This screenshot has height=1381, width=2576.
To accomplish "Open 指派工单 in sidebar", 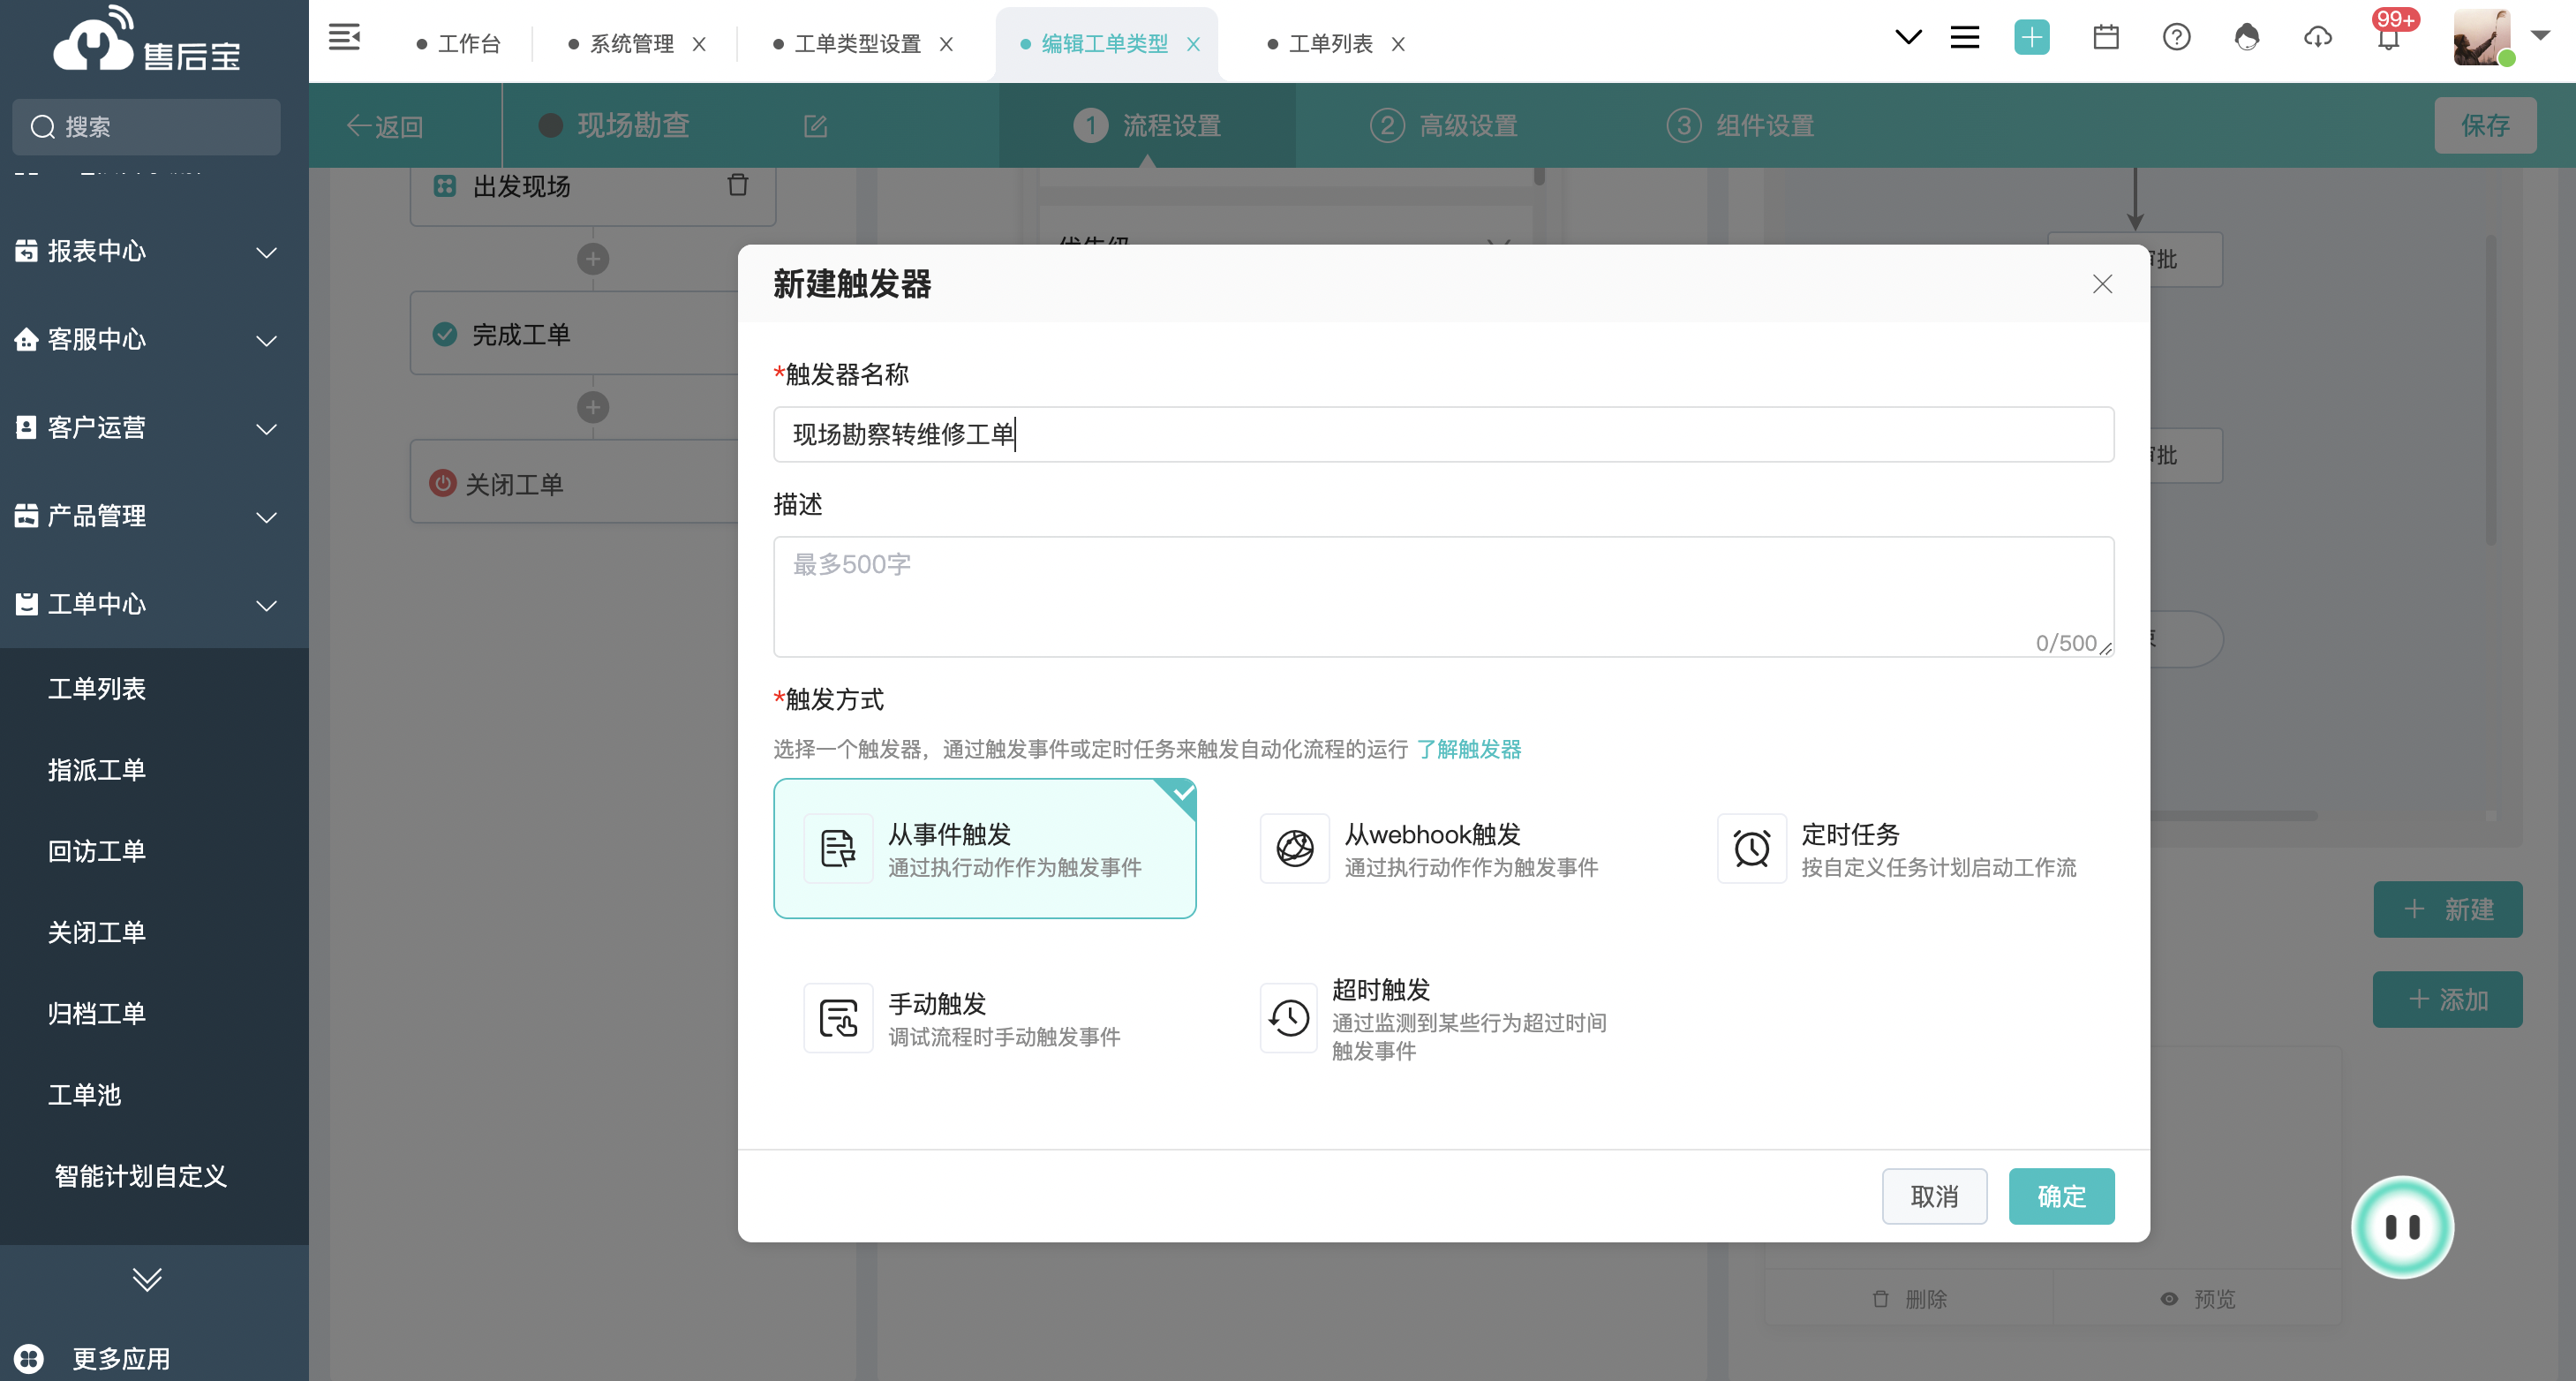I will coord(97,770).
